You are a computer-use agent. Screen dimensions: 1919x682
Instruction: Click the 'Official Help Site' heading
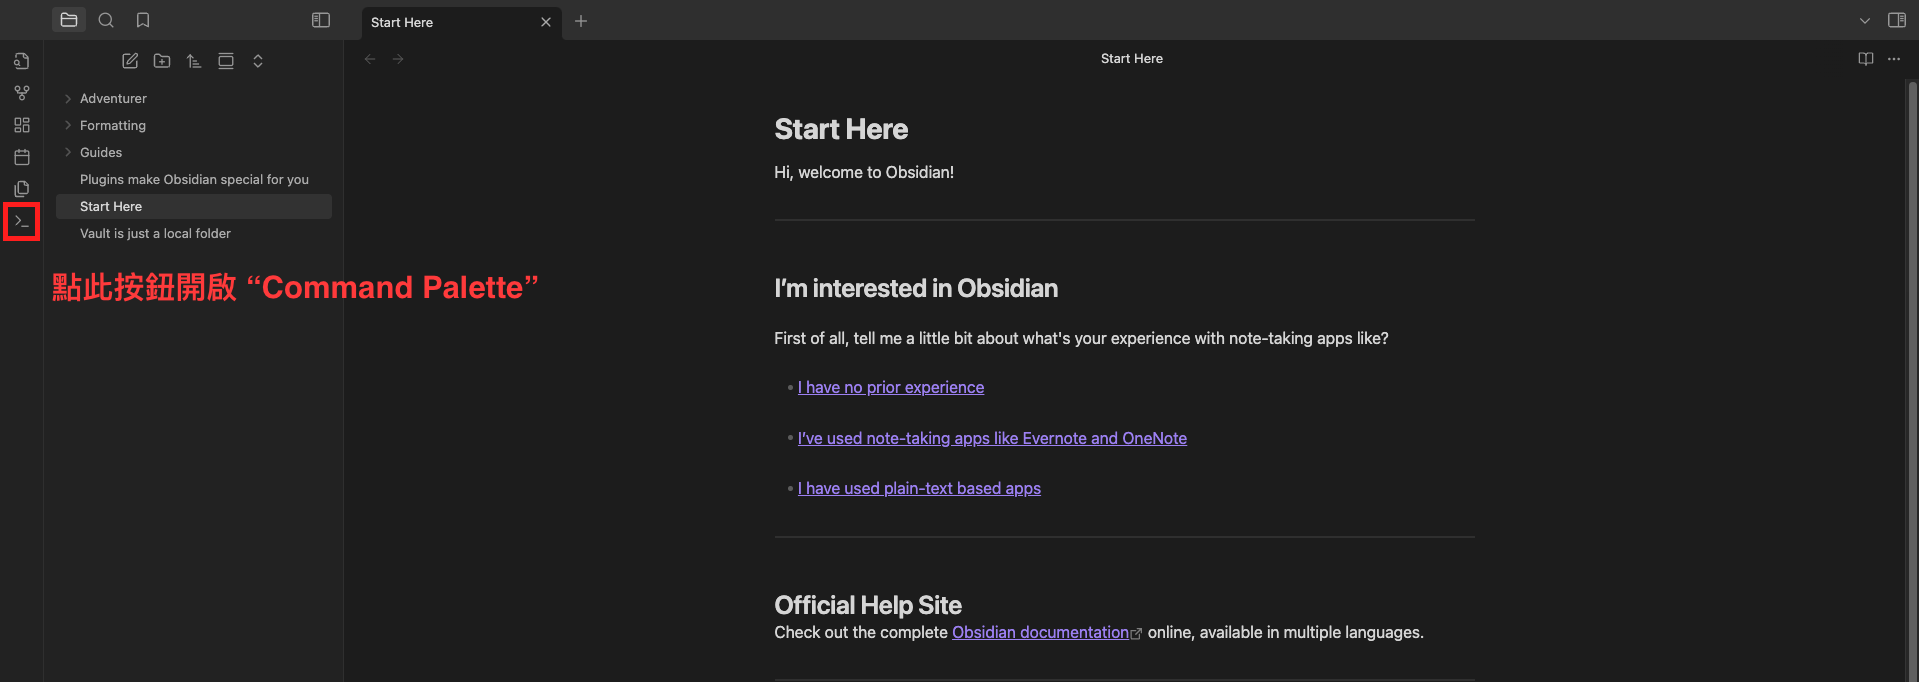[868, 605]
